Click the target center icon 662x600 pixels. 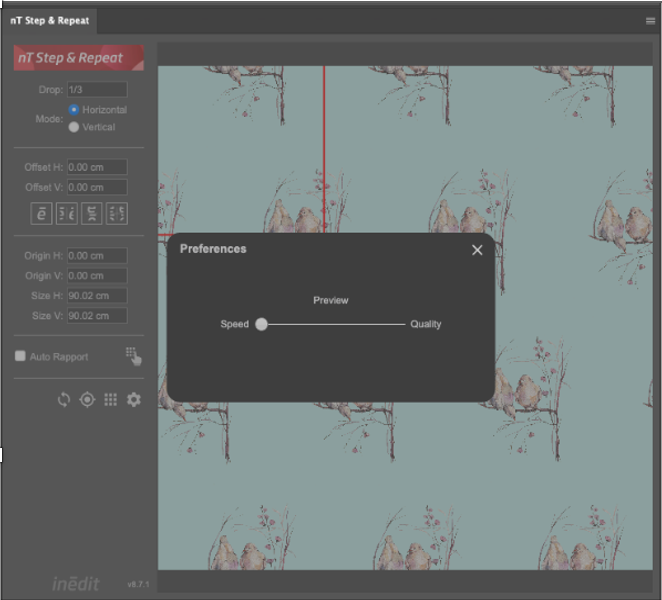click(87, 399)
